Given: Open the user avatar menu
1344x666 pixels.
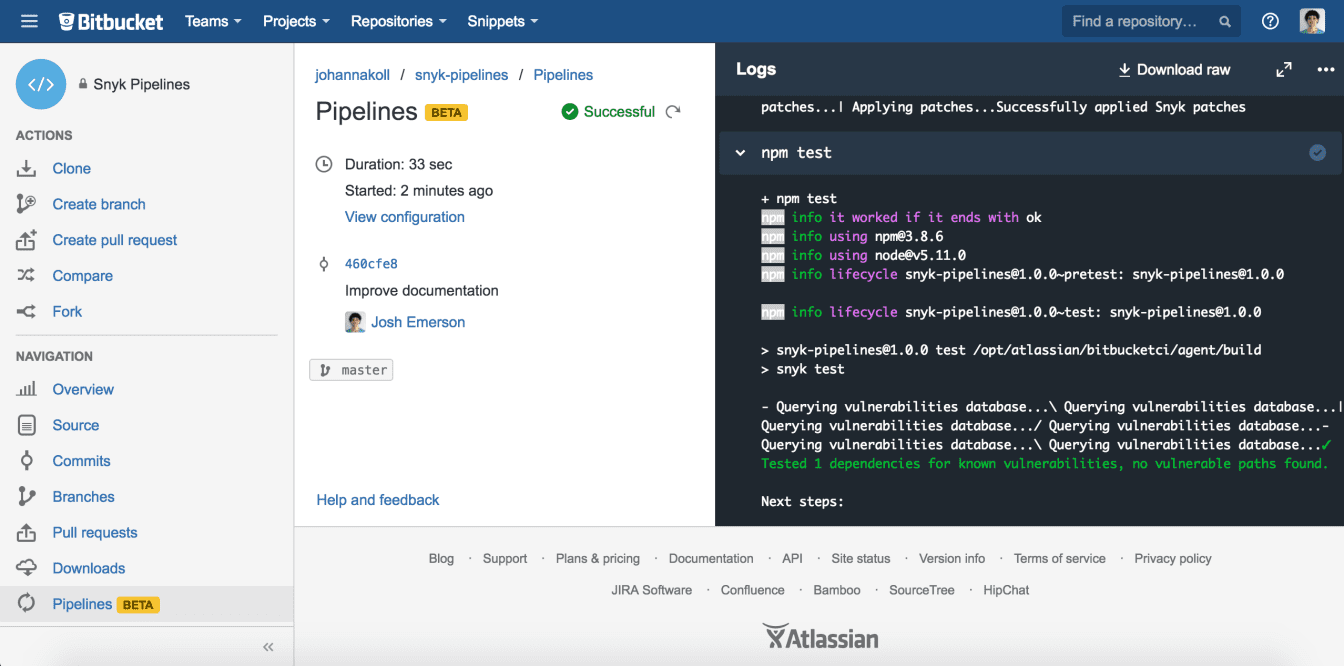Looking at the screenshot, I should (1312, 21).
